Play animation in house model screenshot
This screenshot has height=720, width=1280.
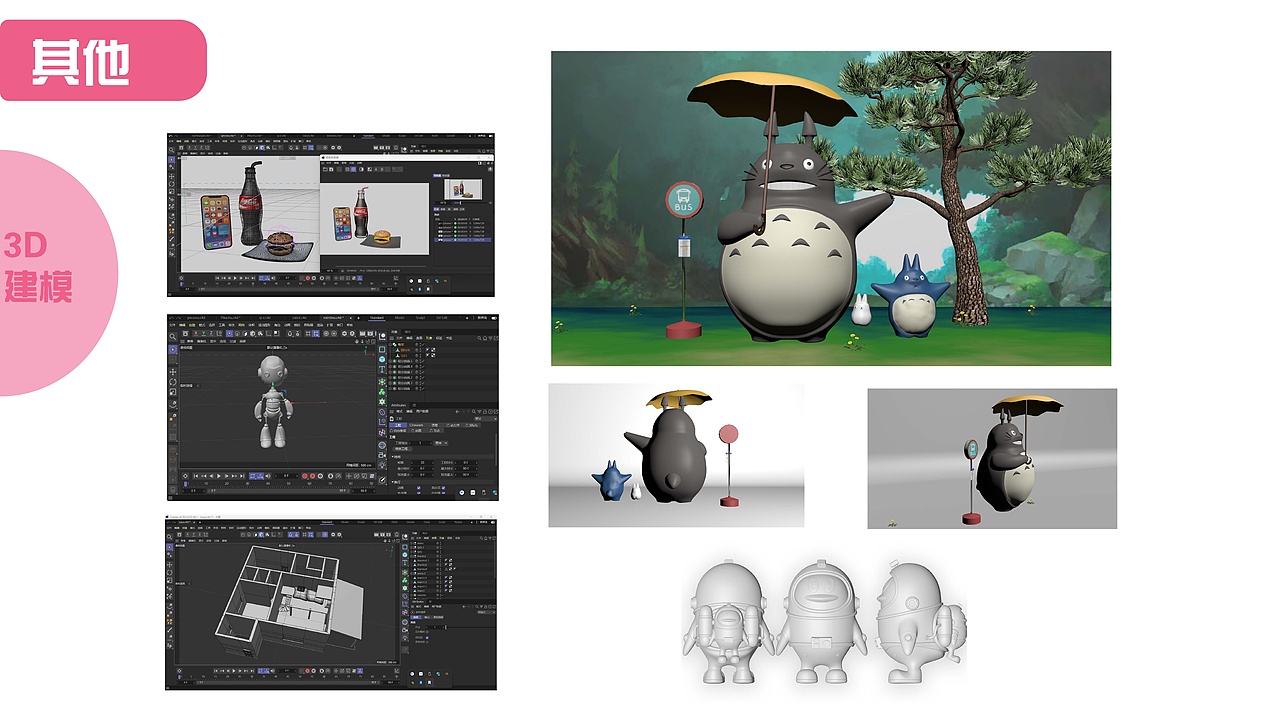(x=234, y=671)
